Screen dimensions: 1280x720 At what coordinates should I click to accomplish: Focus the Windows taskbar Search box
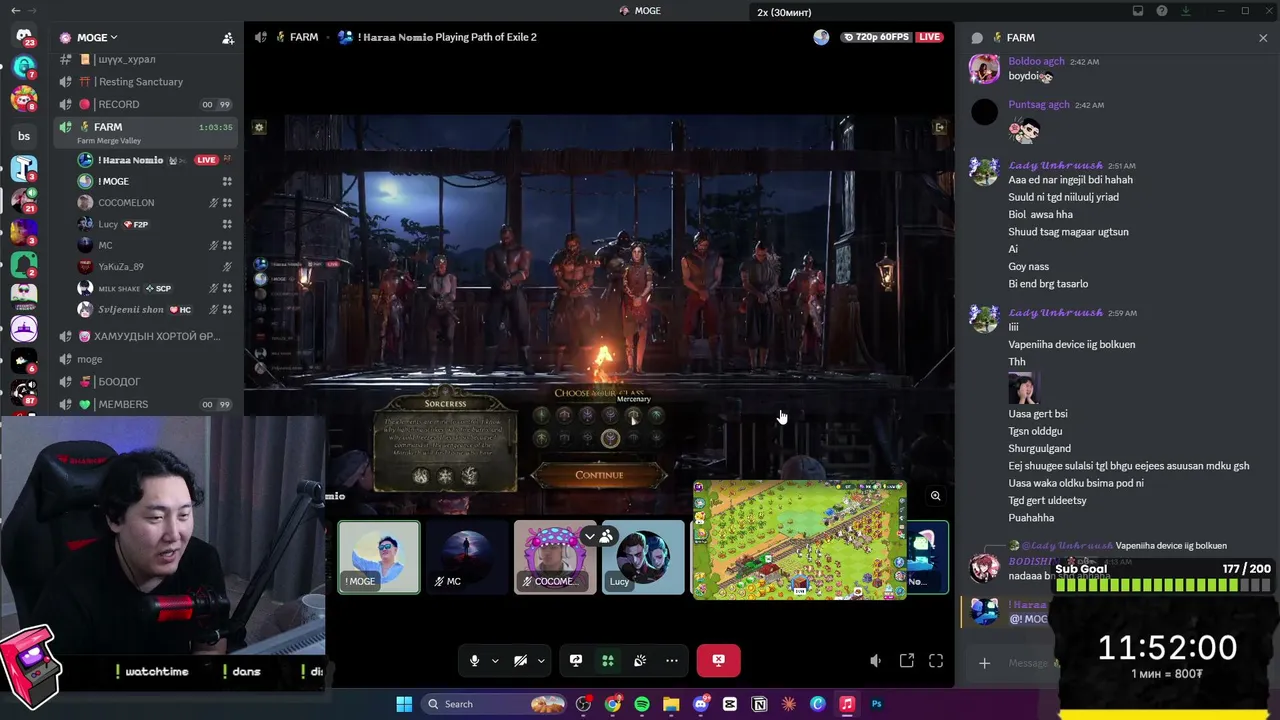(493, 704)
